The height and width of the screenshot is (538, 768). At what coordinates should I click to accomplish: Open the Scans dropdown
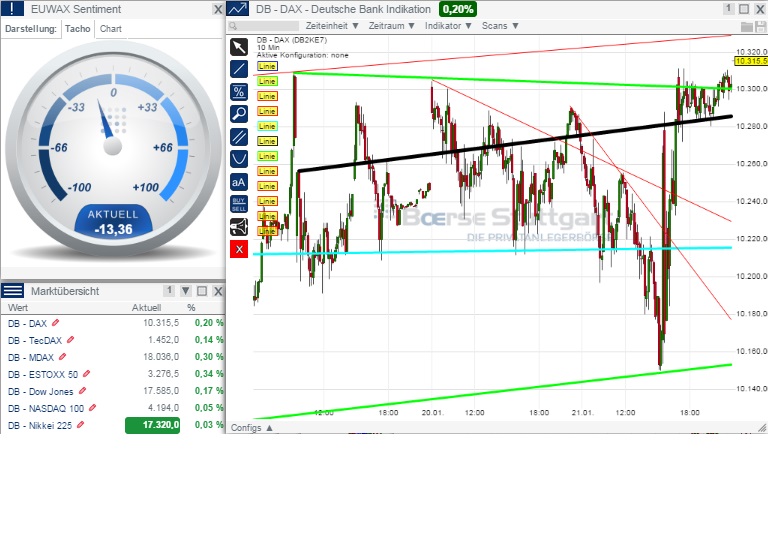coord(500,26)
